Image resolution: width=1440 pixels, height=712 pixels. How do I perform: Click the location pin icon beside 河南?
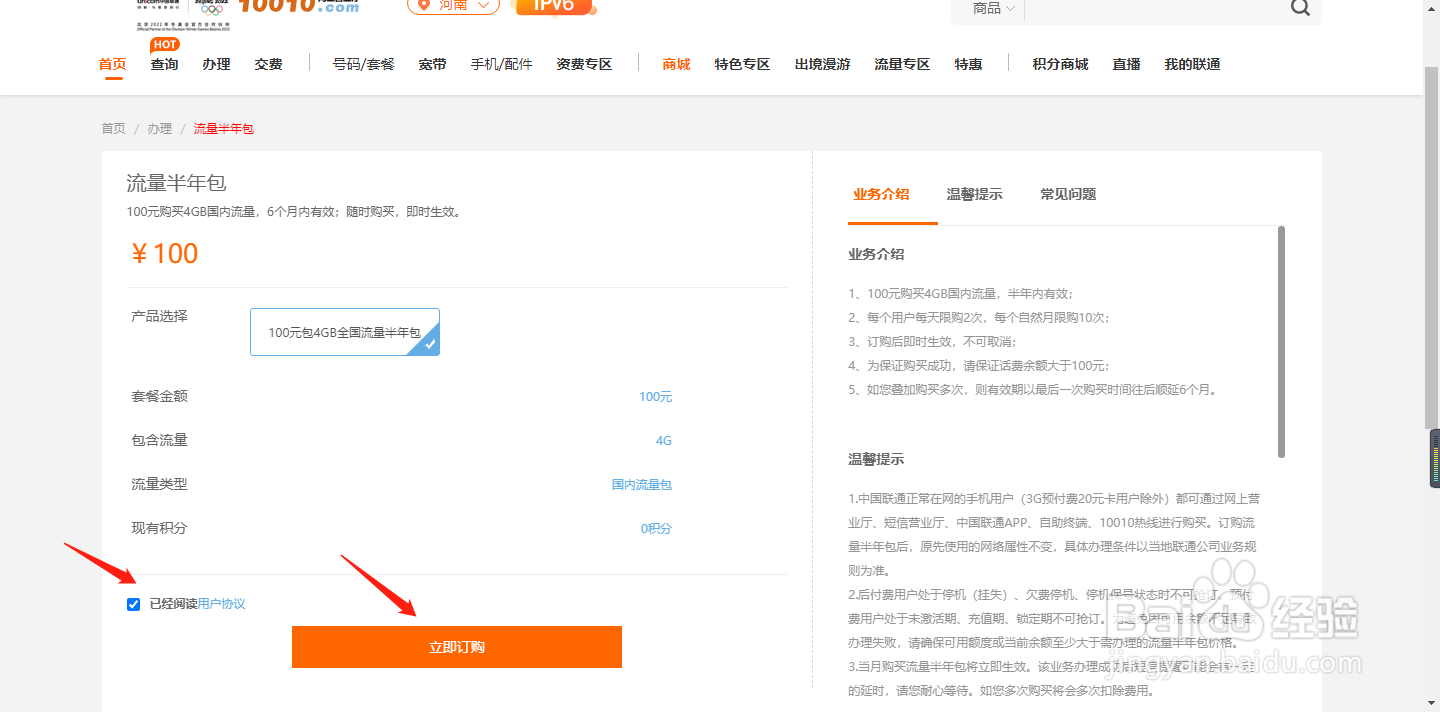pyautogui.click(x=424, y=6)
